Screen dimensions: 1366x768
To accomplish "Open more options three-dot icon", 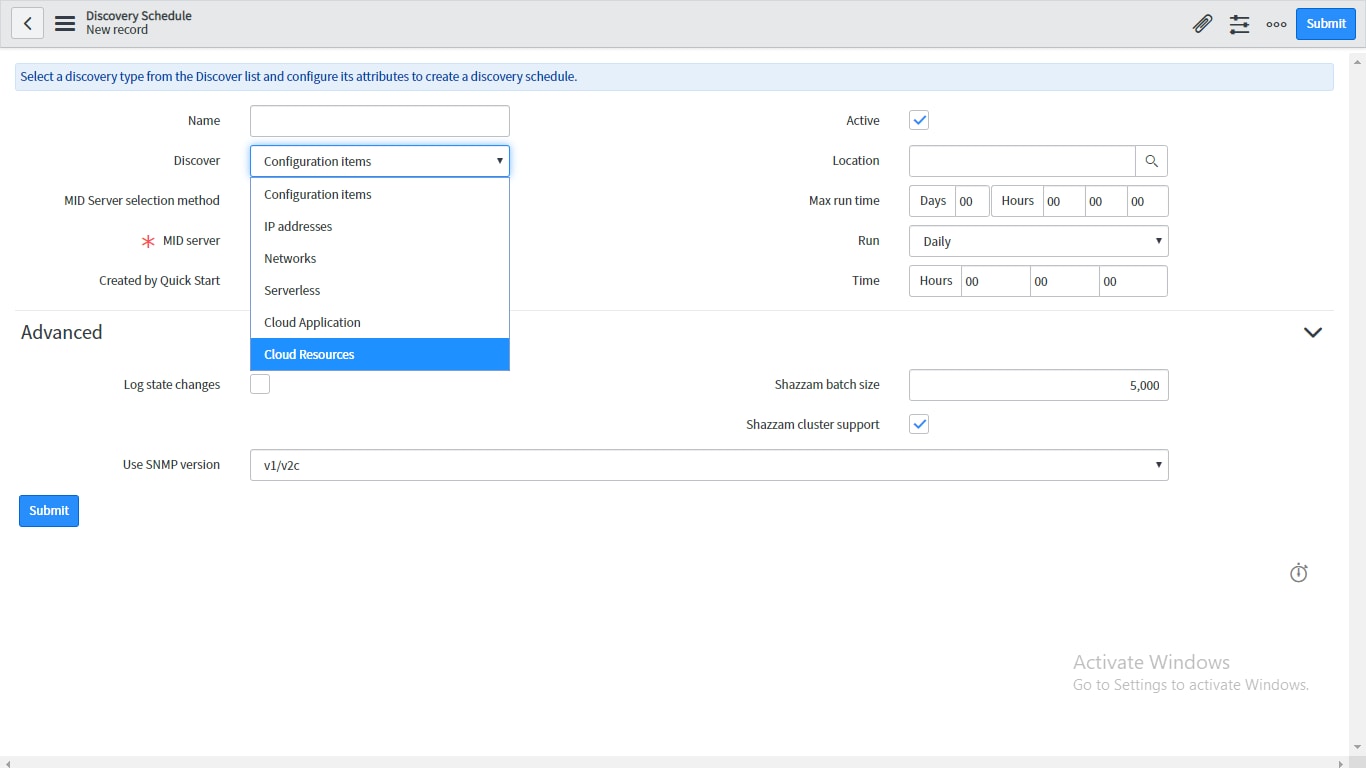I will click(1276, 24).
